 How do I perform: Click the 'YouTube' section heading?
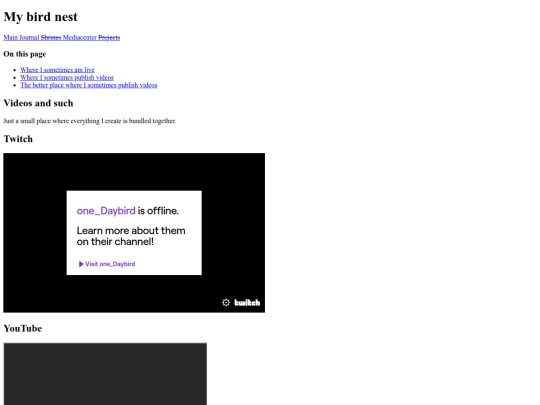coord(23,328)
